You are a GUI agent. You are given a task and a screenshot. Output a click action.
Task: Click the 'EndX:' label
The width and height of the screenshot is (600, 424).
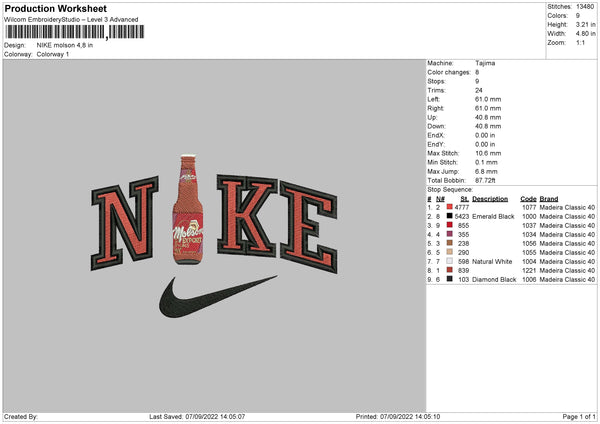point(436,135)
